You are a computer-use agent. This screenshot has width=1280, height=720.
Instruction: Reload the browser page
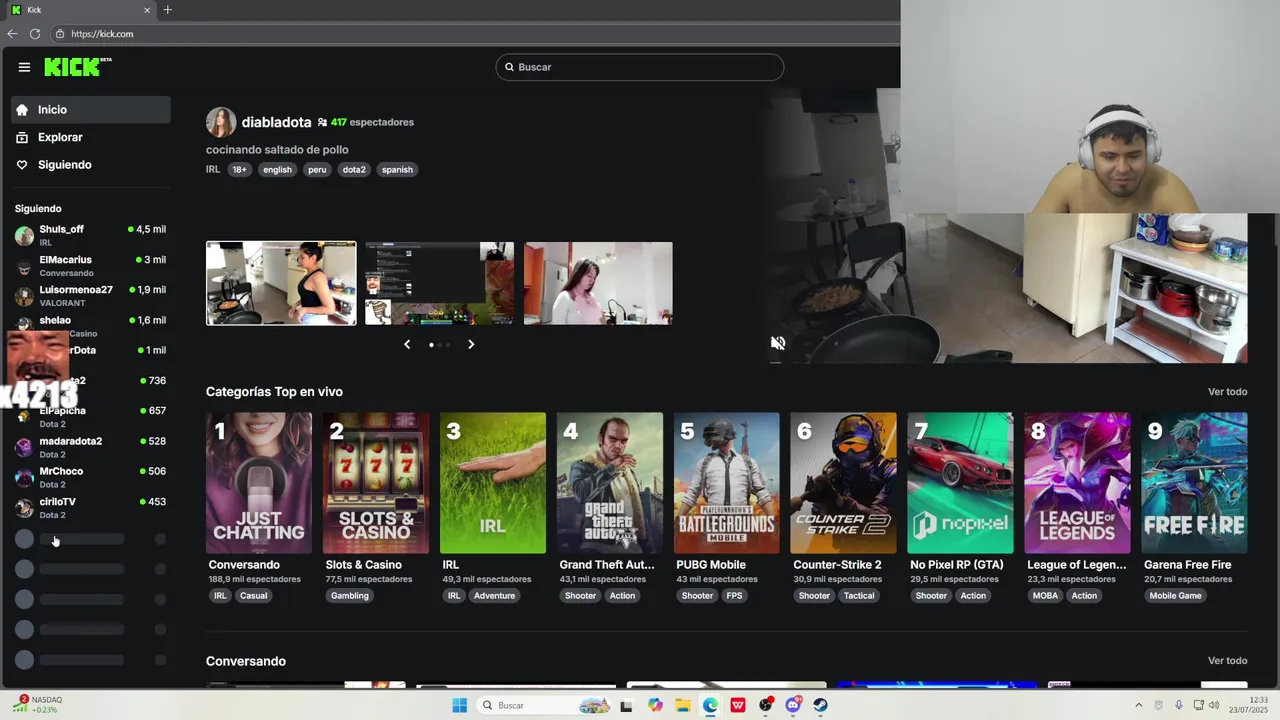pos(35,34)
